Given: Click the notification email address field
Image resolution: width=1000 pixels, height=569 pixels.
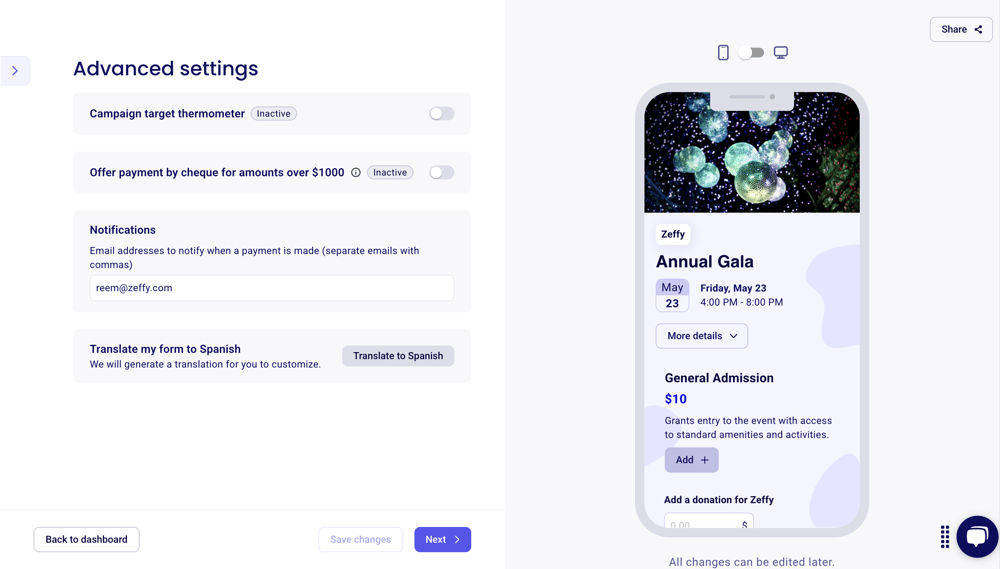Looking at the screenshot, I should [271, 288].
